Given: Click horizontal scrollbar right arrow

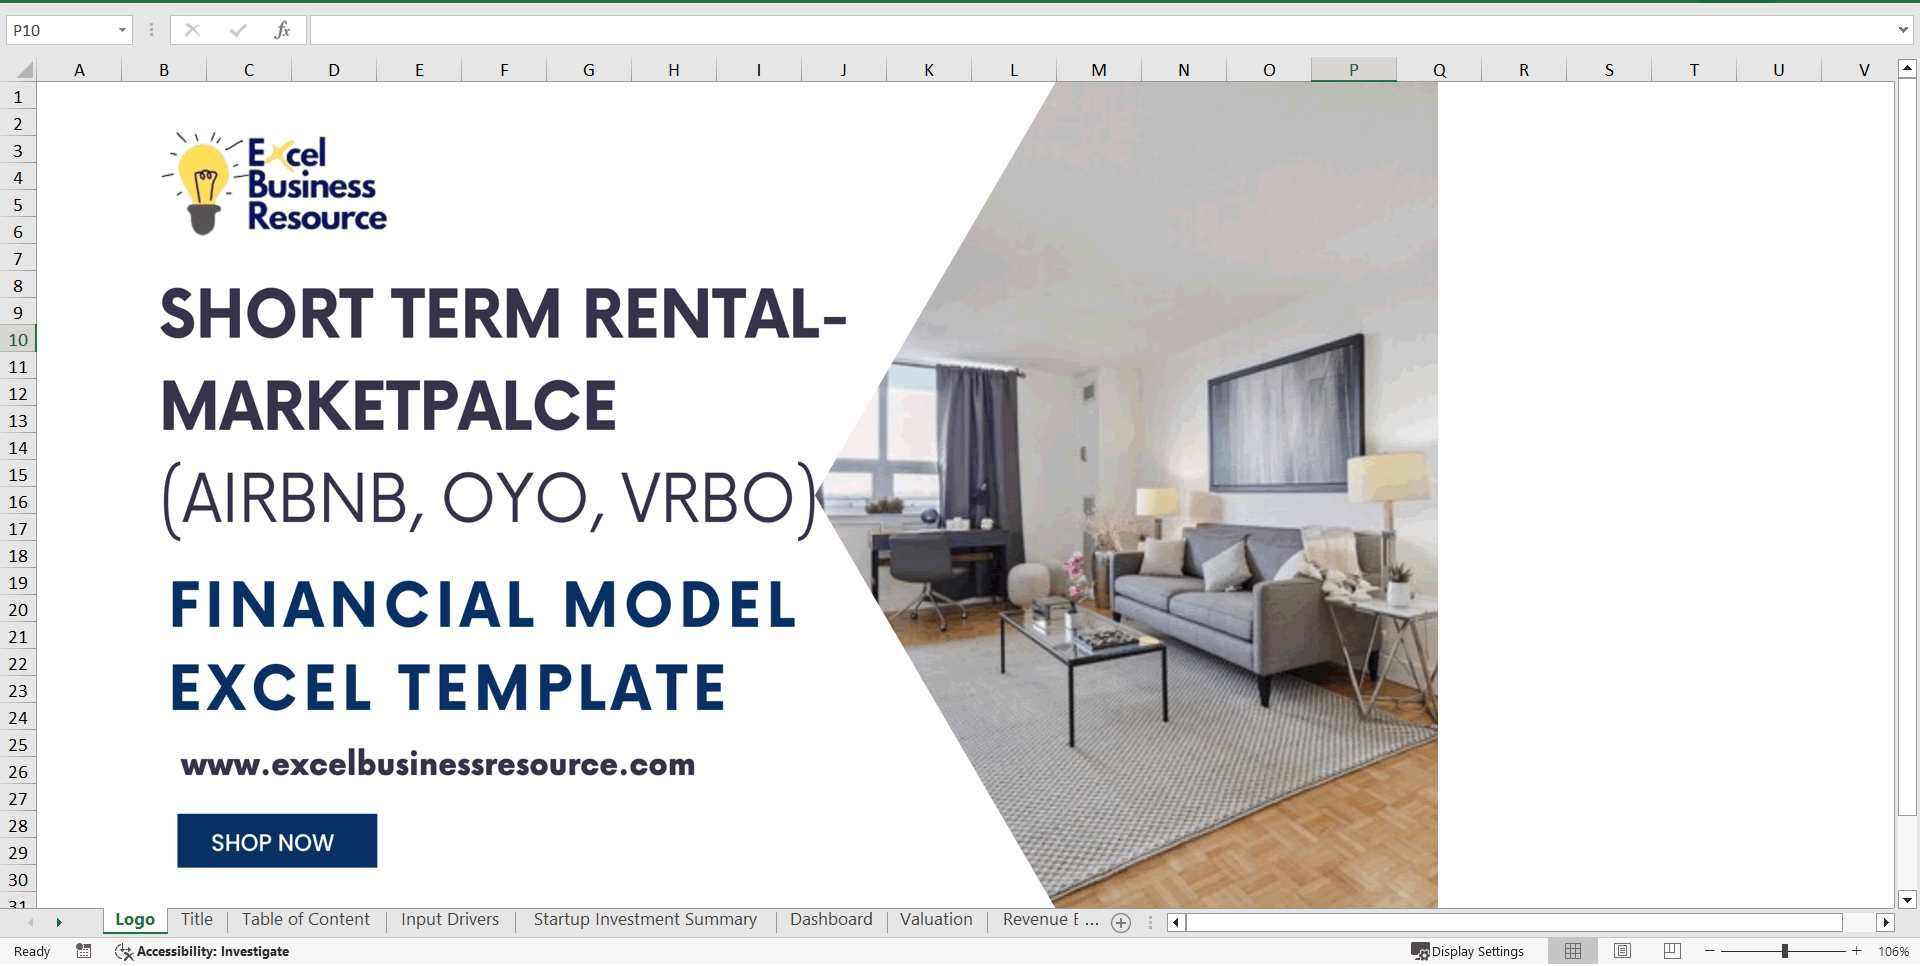Looking at the screenshot, I should (1886, 922).
